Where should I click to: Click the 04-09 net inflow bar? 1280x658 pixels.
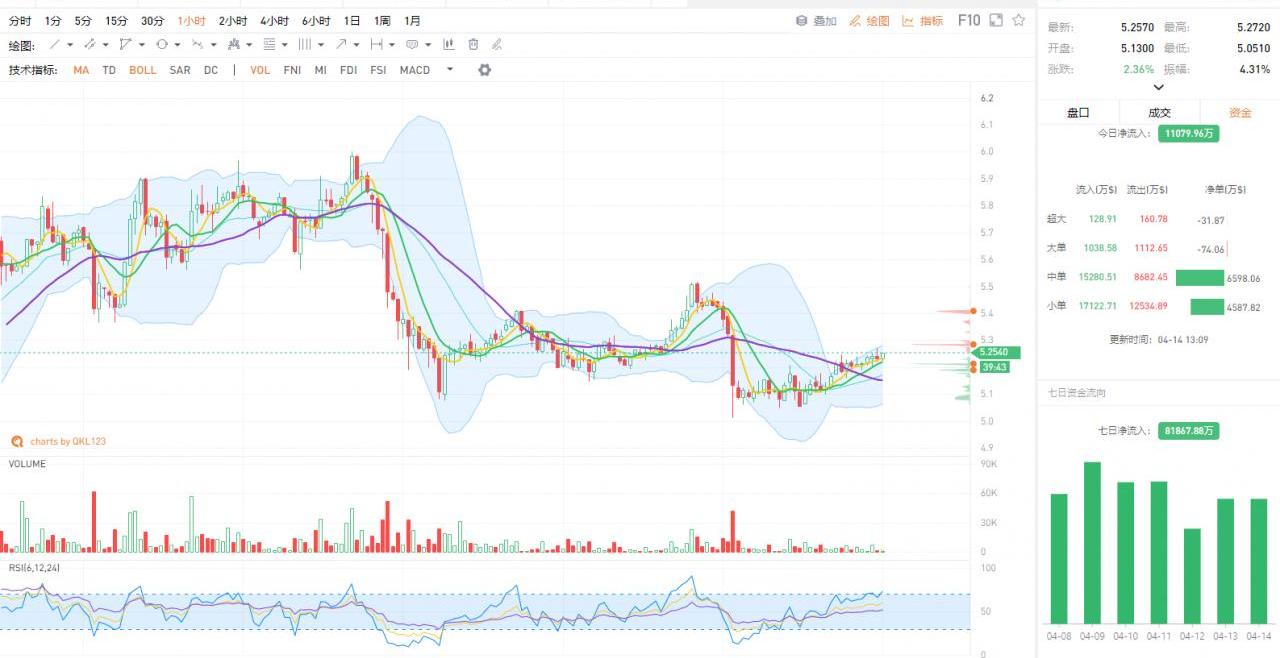(x=1092, y=542)
